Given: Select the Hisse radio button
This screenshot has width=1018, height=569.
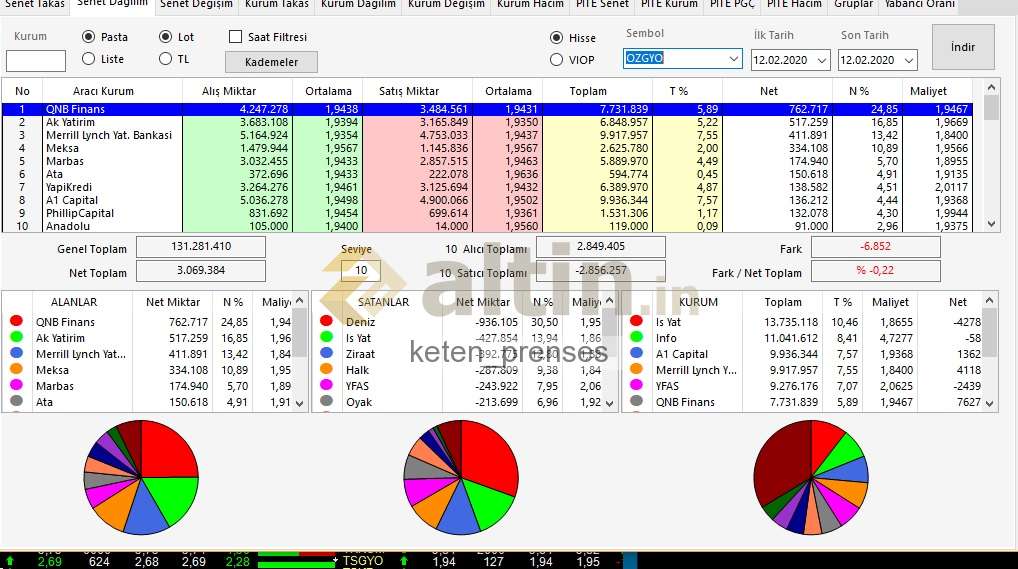Looking at the screenshot, I should click(x=556, y=38).
